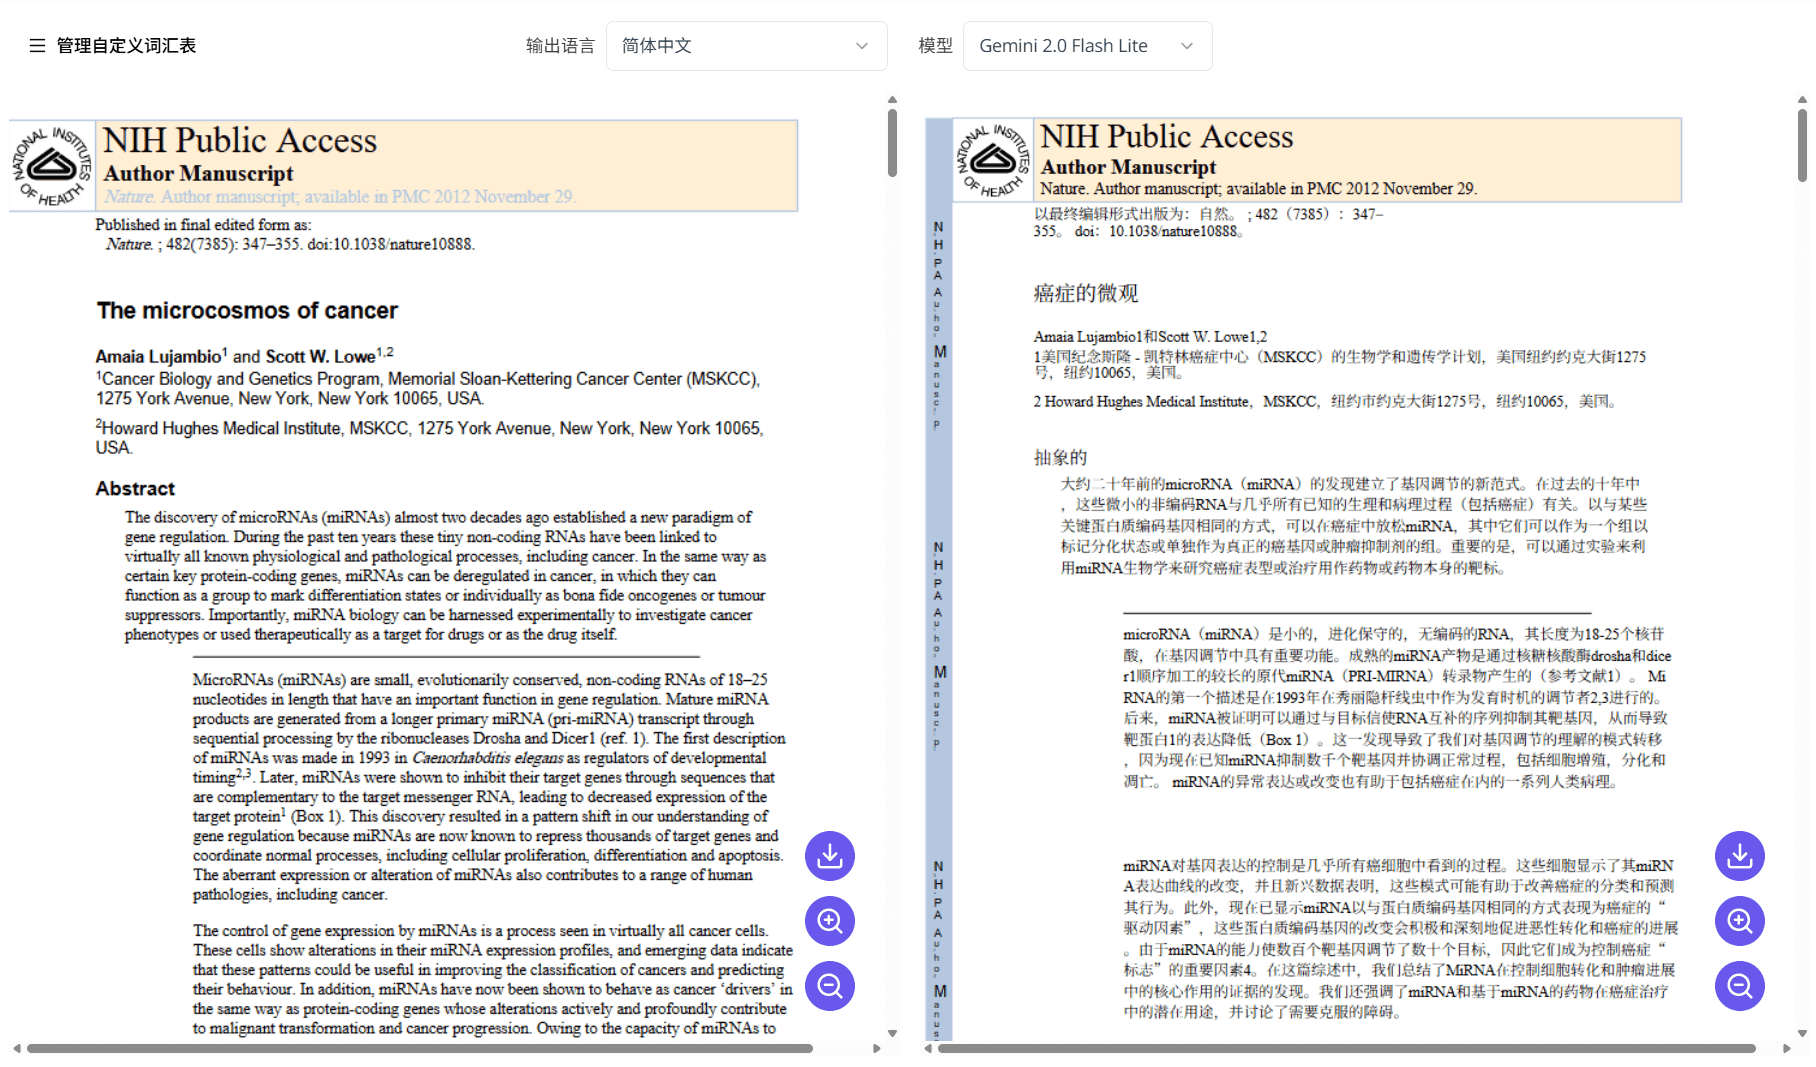Click the NIH logo in the translated document
The width and height of the screenshot is (1816, 1067).
coord(992,160)
